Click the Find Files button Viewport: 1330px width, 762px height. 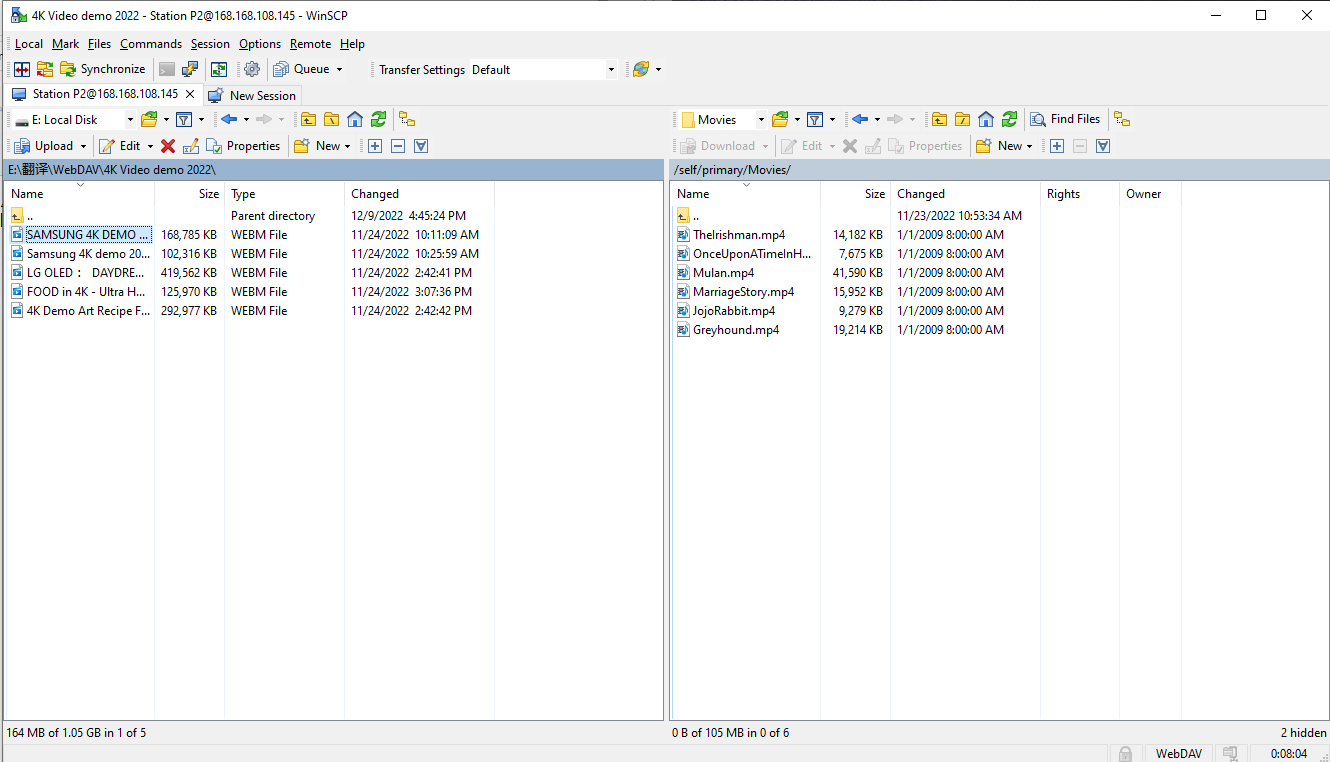tap(1065, 119)
